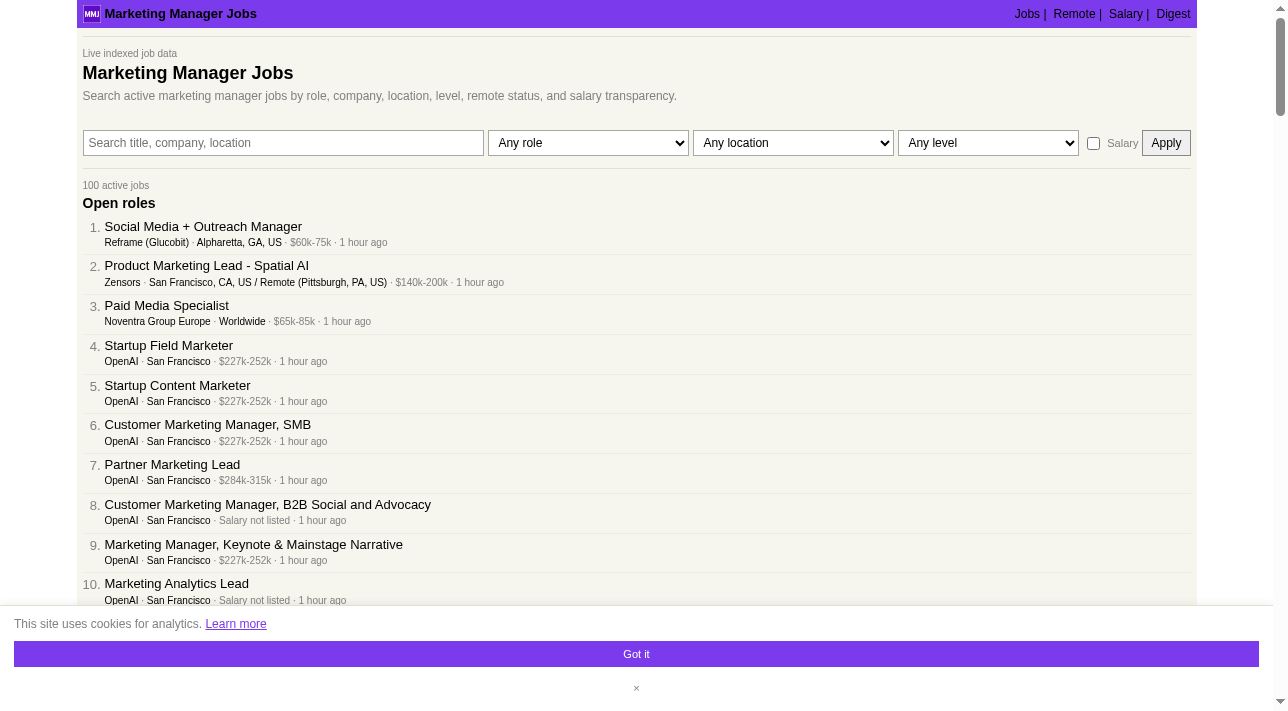Toggle the Salary filter checkbox
The width and height of the screenshot is (1288, 711).
pyautogui.click(x=1093, y=143)
